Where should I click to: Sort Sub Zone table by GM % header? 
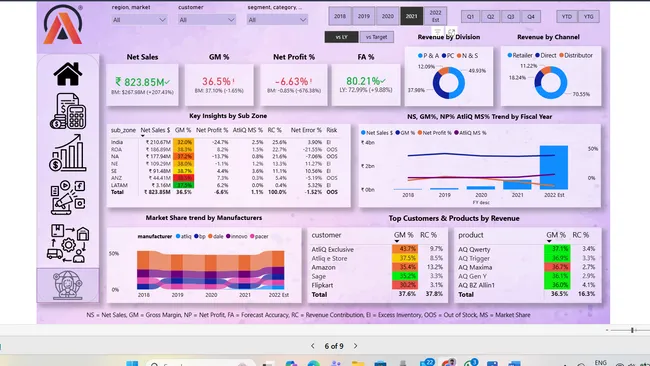pos(183,130)
